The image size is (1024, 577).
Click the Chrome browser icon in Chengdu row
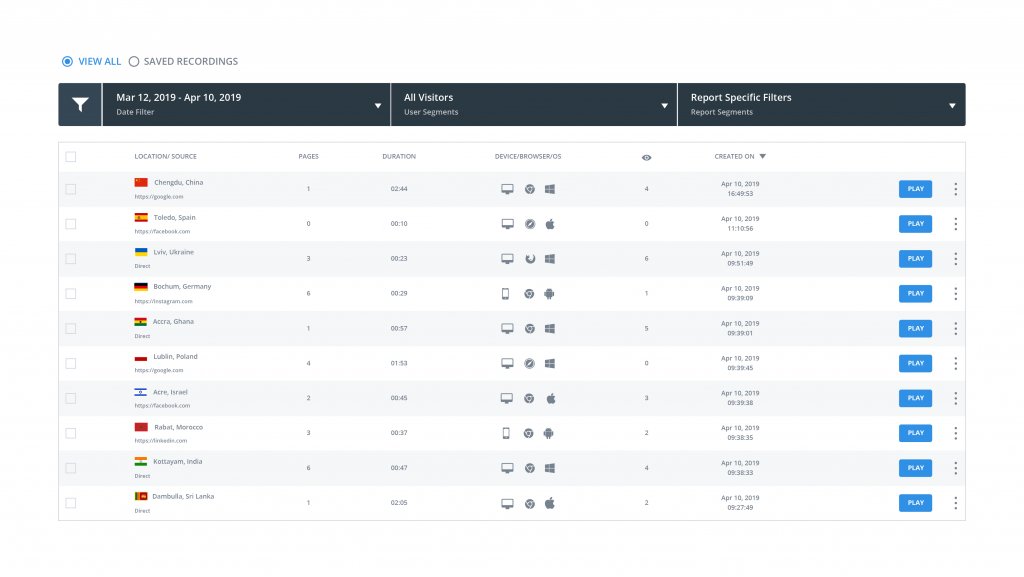click(530, 189)
